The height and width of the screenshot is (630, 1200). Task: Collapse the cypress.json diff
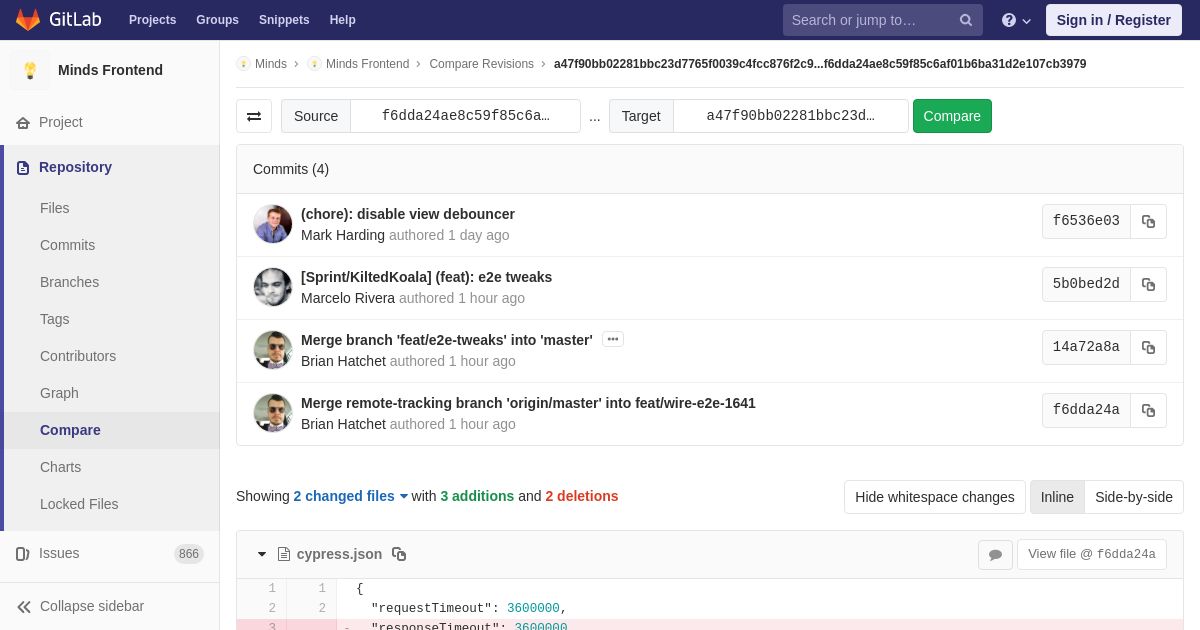(x=262, y=554)
